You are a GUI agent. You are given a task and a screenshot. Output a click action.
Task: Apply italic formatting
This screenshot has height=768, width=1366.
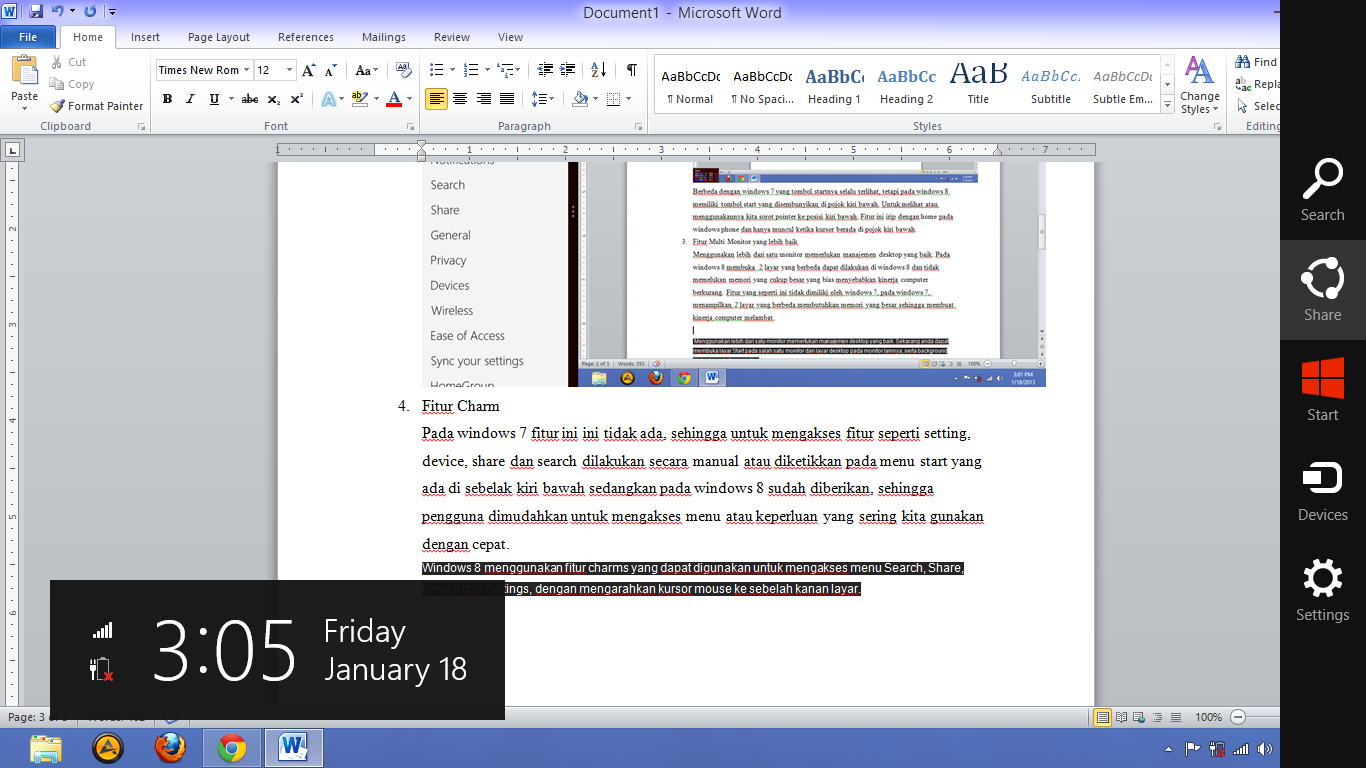pos(190,99)
